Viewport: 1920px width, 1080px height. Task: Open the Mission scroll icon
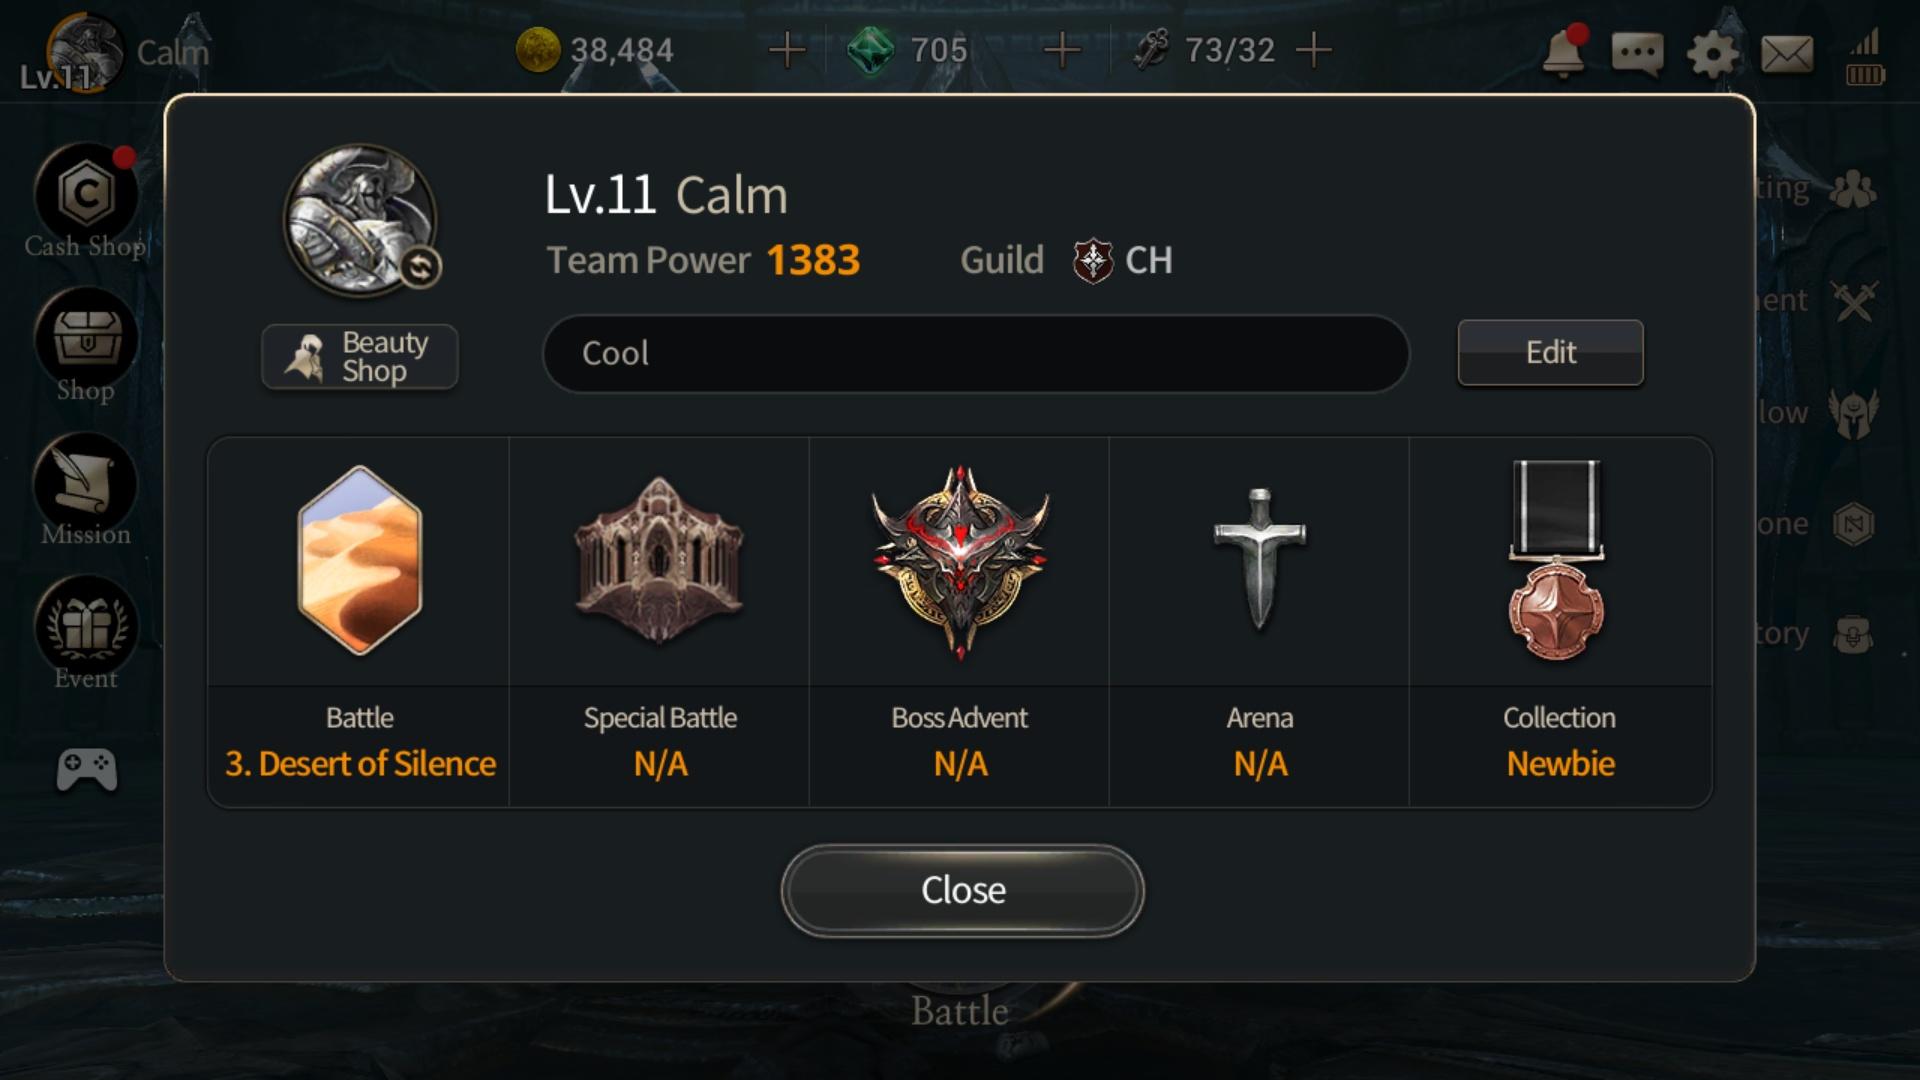86,483
